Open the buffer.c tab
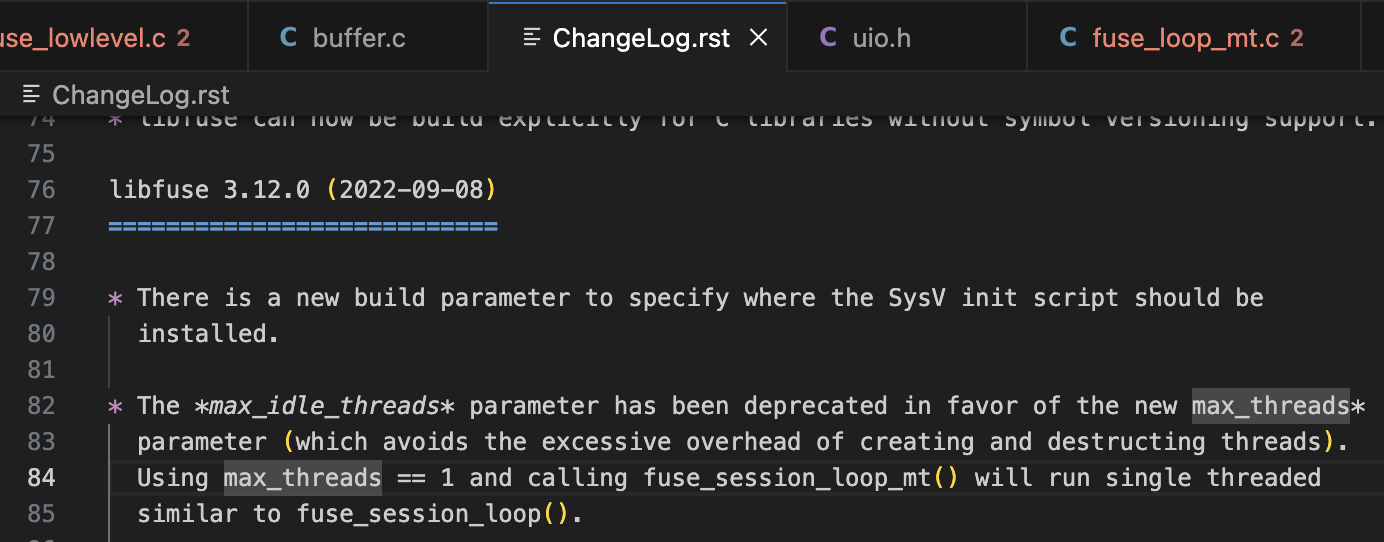The image size is (1384, 542). point(359,39)
